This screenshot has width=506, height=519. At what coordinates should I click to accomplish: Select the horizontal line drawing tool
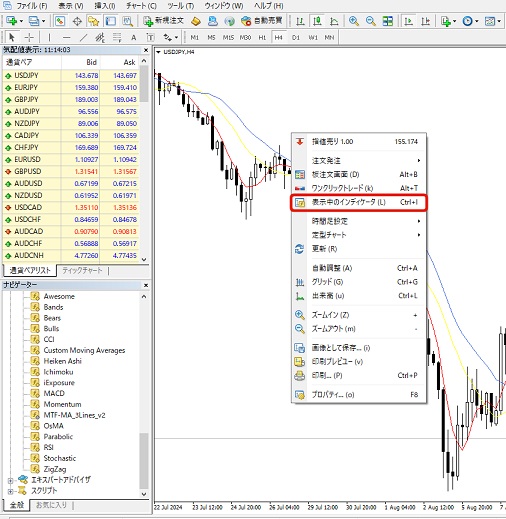pos(67,37)
